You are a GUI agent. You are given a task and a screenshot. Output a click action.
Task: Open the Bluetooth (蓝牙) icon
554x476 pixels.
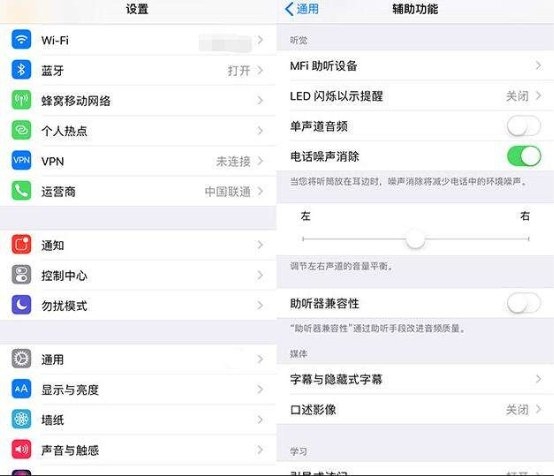click(x=21, y=70)
